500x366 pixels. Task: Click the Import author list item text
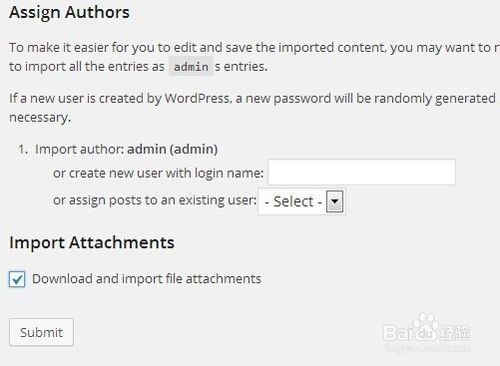pos(126,149)
